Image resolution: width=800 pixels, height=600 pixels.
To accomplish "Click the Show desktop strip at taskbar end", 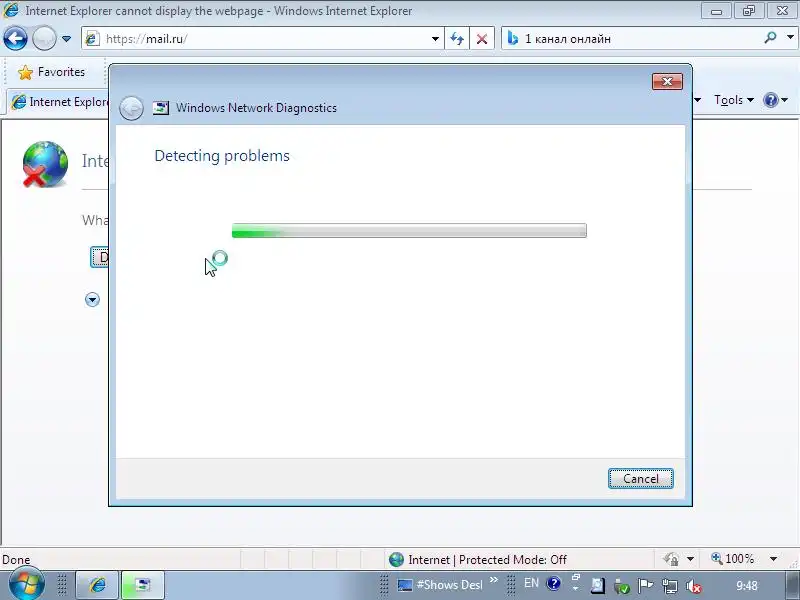I will (791, 585).
